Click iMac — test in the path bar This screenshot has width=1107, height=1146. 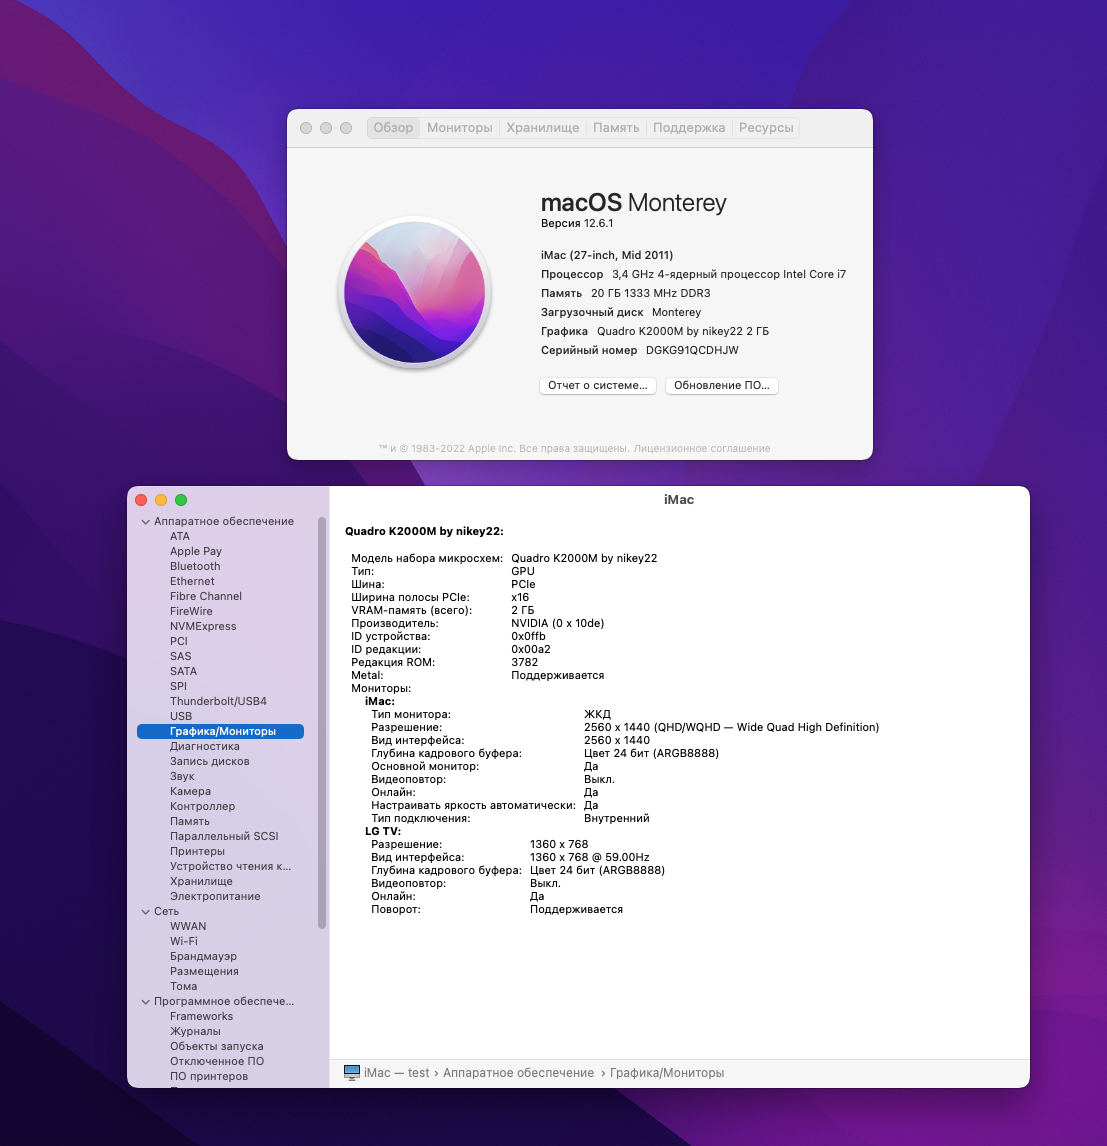coord(397,1073)
